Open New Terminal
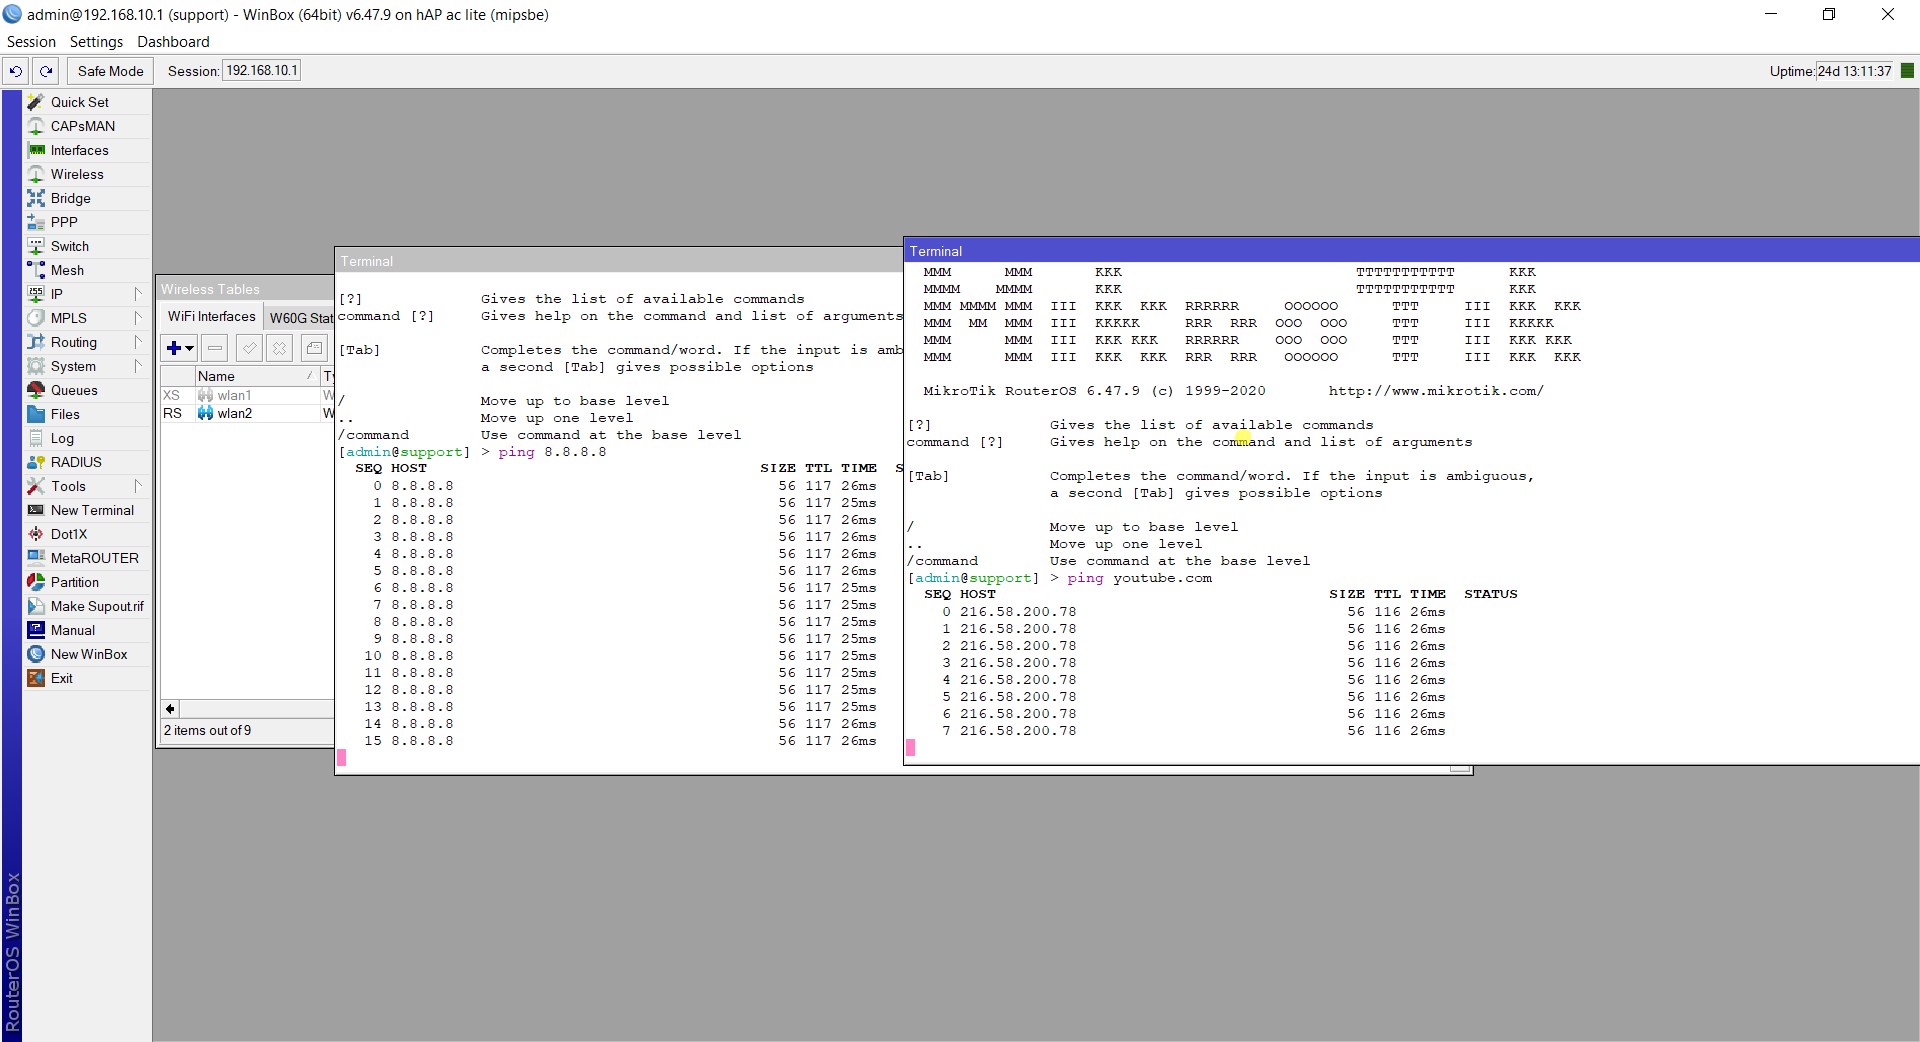Image resolution: width=1920 pixels, height=1042 pixels. click(92, 510)
